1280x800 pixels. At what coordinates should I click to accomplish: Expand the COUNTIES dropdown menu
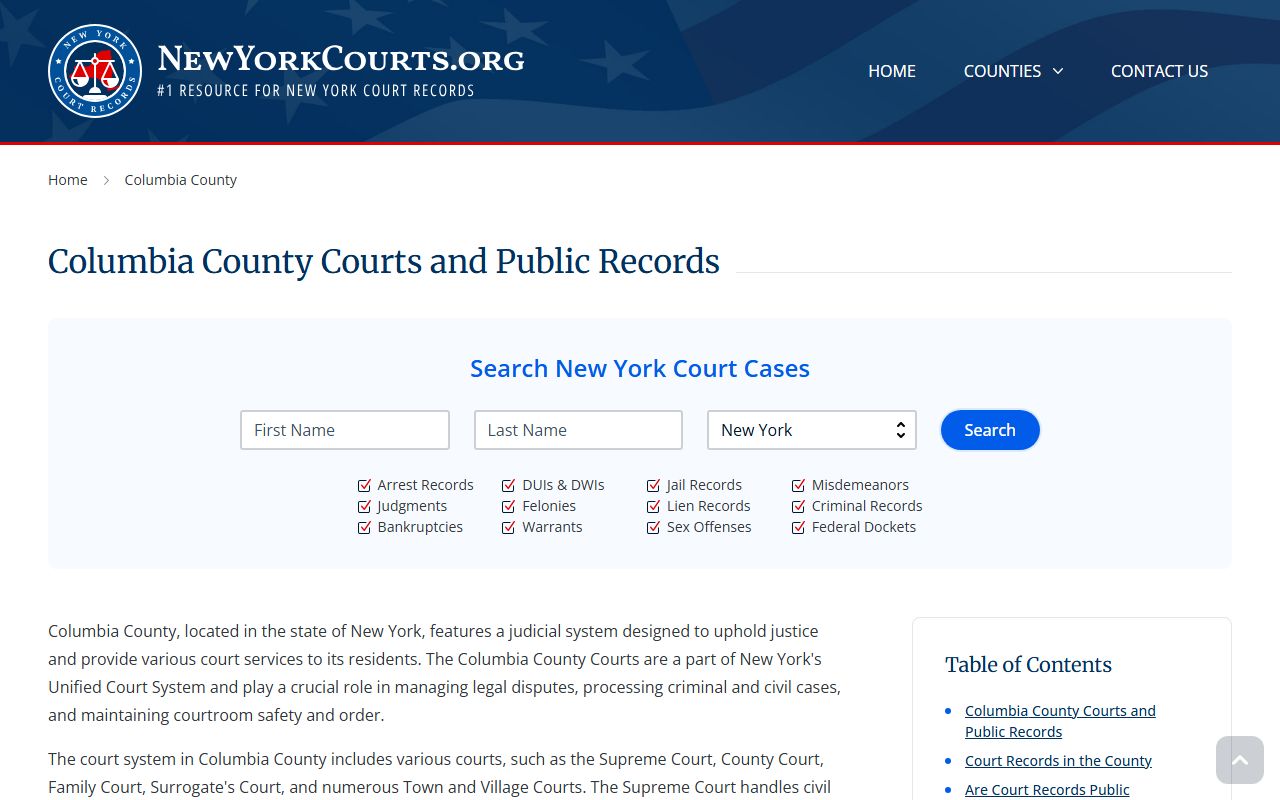[x=1013, y=71]
